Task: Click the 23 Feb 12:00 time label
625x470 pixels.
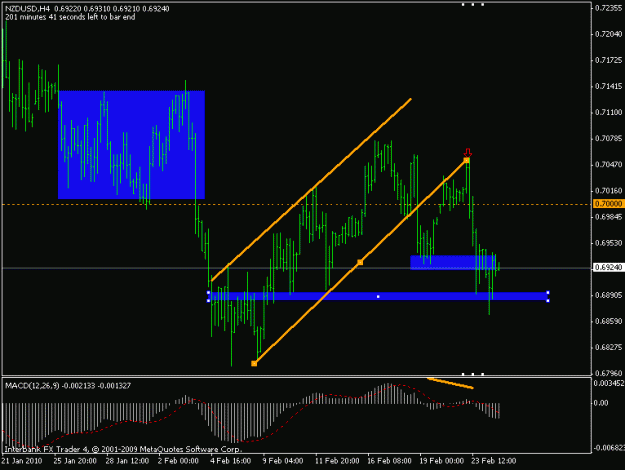Action: tap(494, 461)
